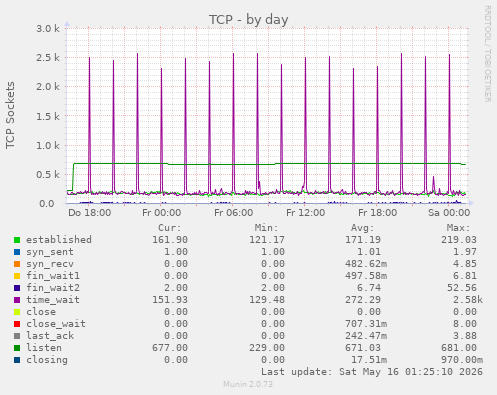Screen dimensions: 497x395
Task: Click the 'Munin 2.0.73' version text
Action: pyautogui.click(x=248, y=384)
